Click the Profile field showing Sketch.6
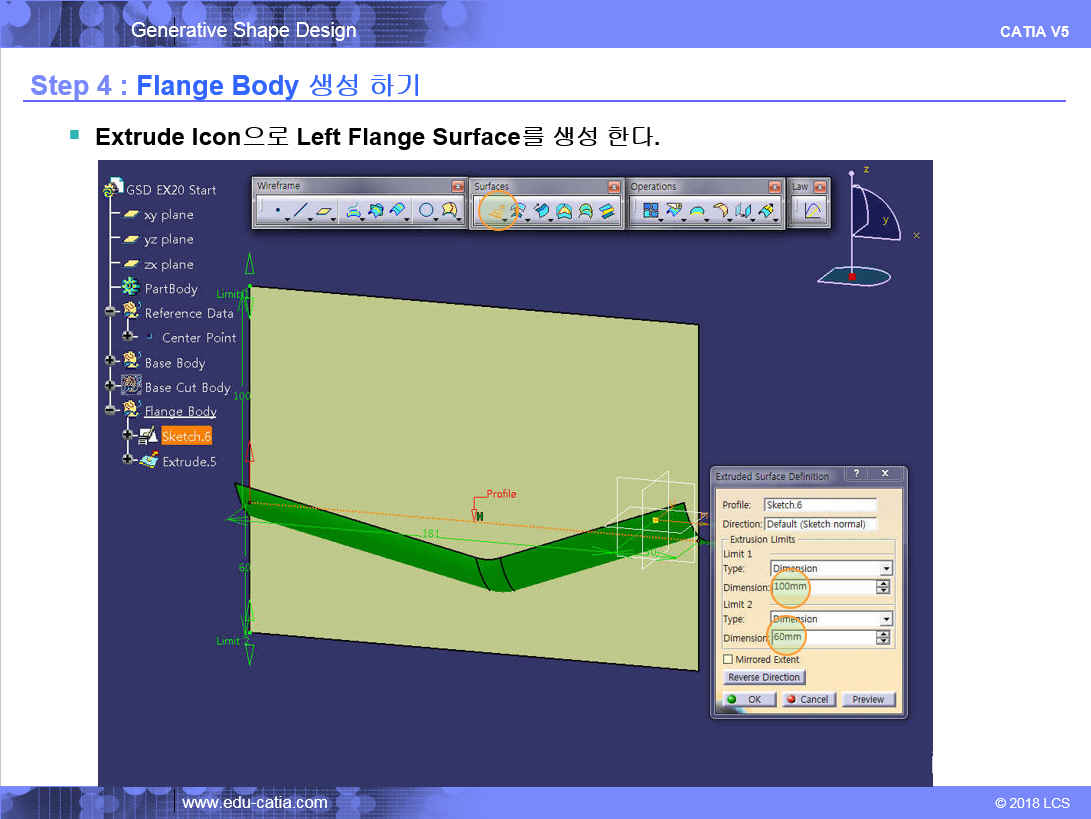Viewport: 1091px width, 819px height. [x=819, y=505]
